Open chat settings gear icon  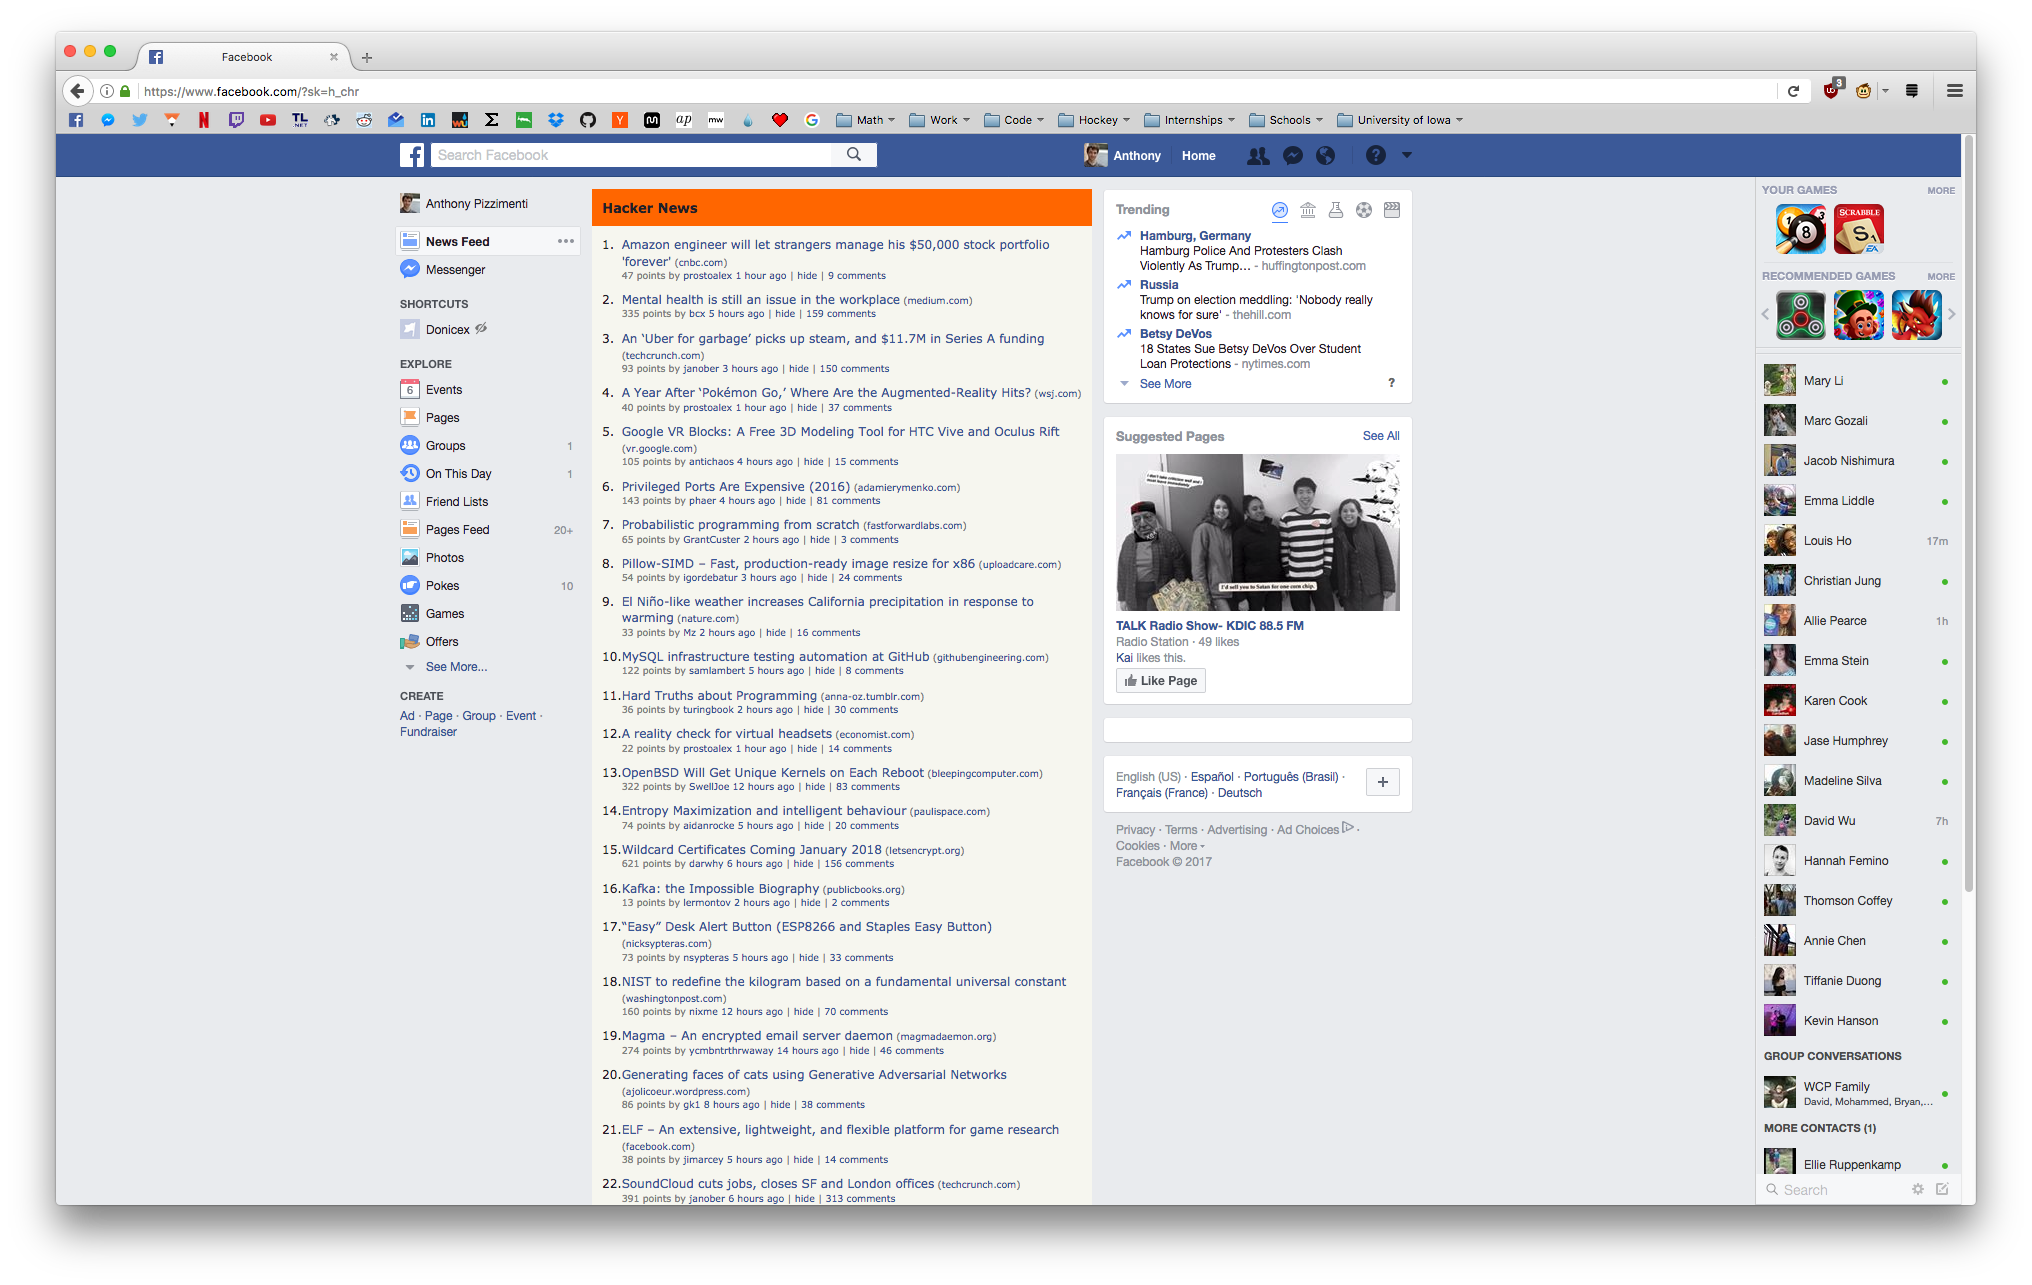tap(1917, 1189)
